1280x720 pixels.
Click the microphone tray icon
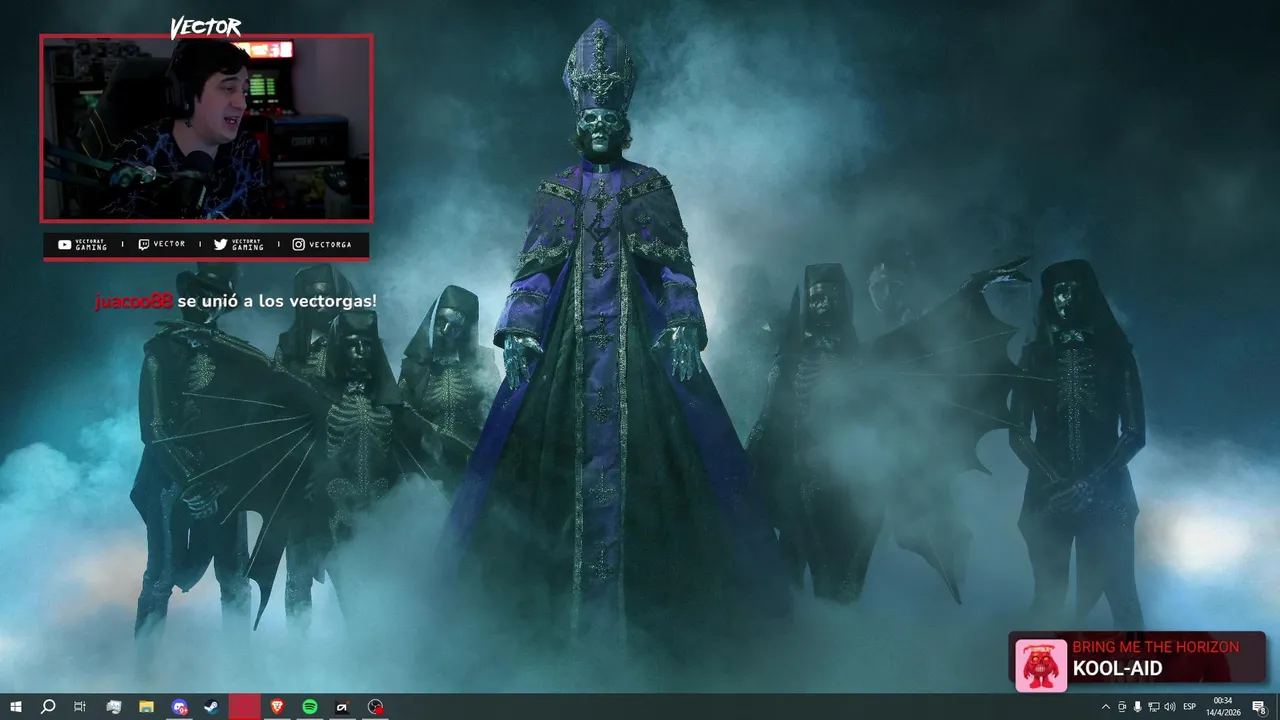coord(1137,707)
